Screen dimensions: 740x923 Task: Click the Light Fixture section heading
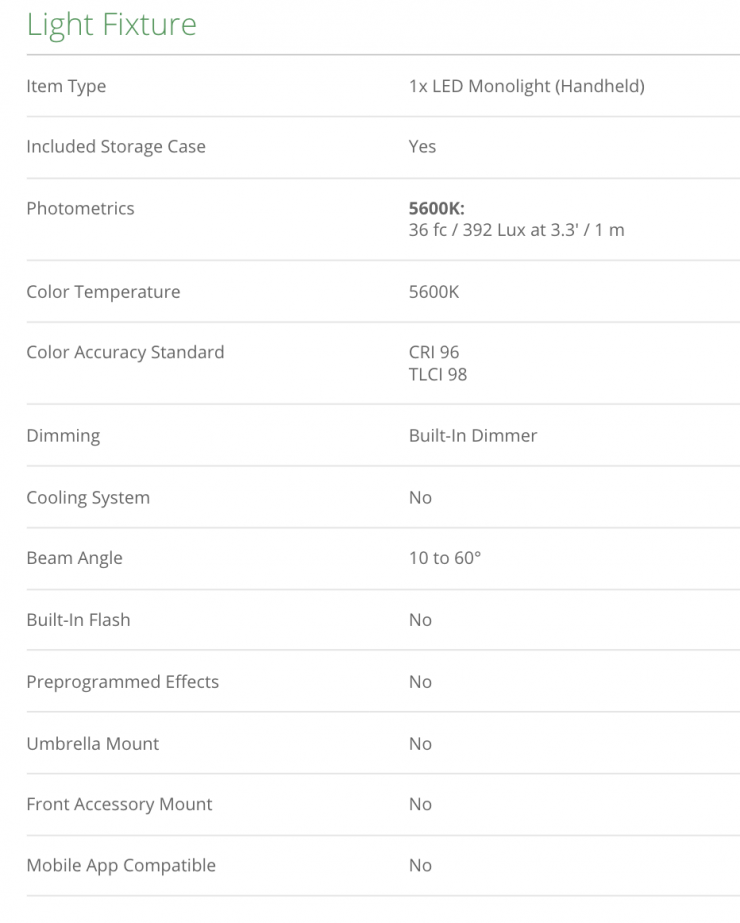coord(111,25)
